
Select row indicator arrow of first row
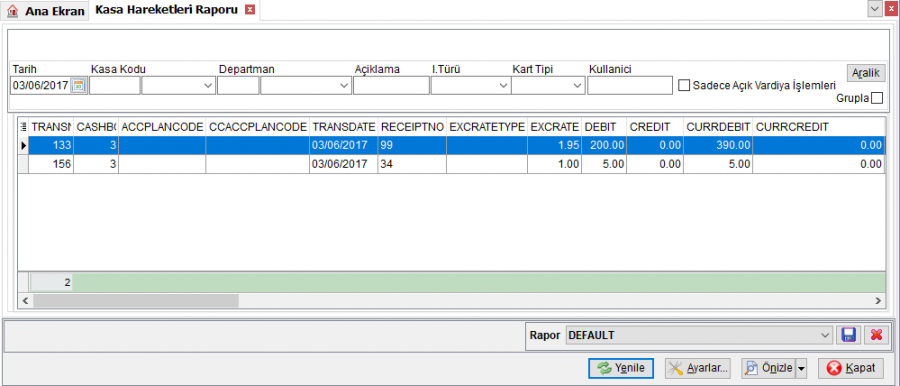click(x=24, y=146)
